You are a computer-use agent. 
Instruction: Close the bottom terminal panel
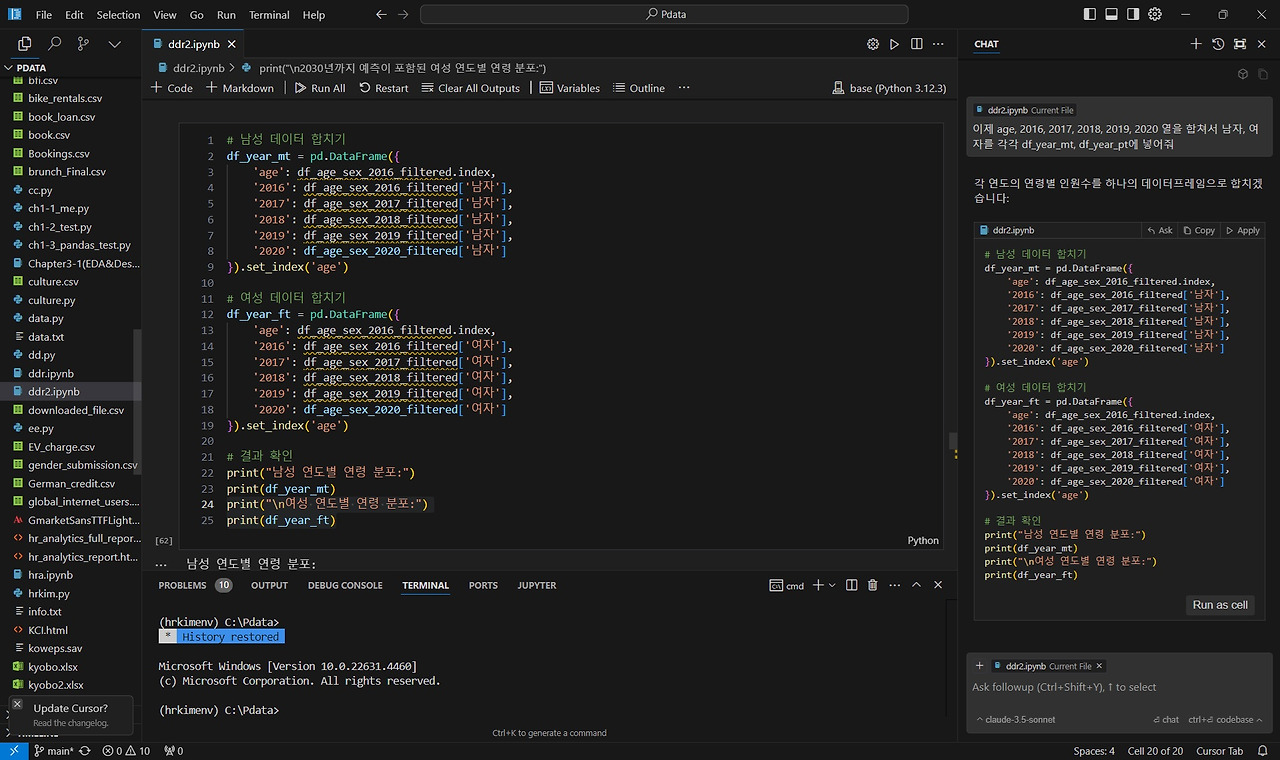pyautogui.click(x=938, y=585)
